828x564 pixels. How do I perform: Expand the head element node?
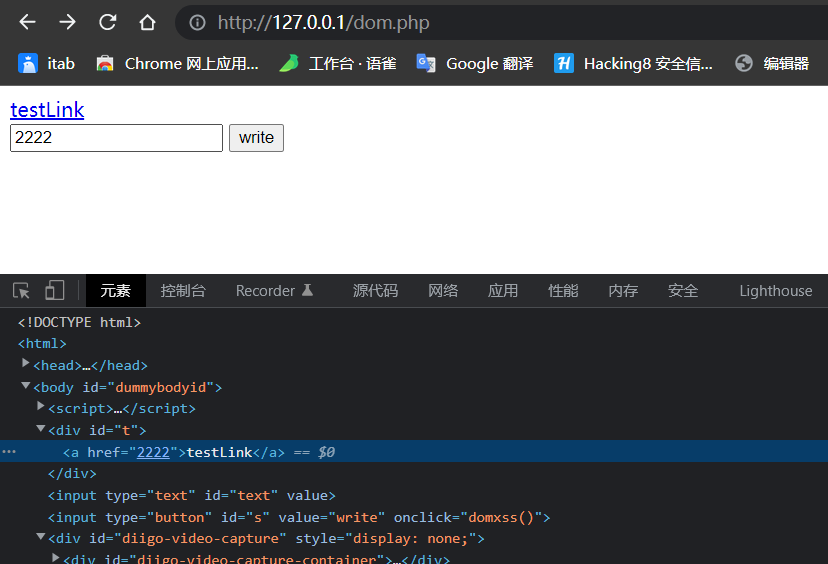(x=25, y=363)
